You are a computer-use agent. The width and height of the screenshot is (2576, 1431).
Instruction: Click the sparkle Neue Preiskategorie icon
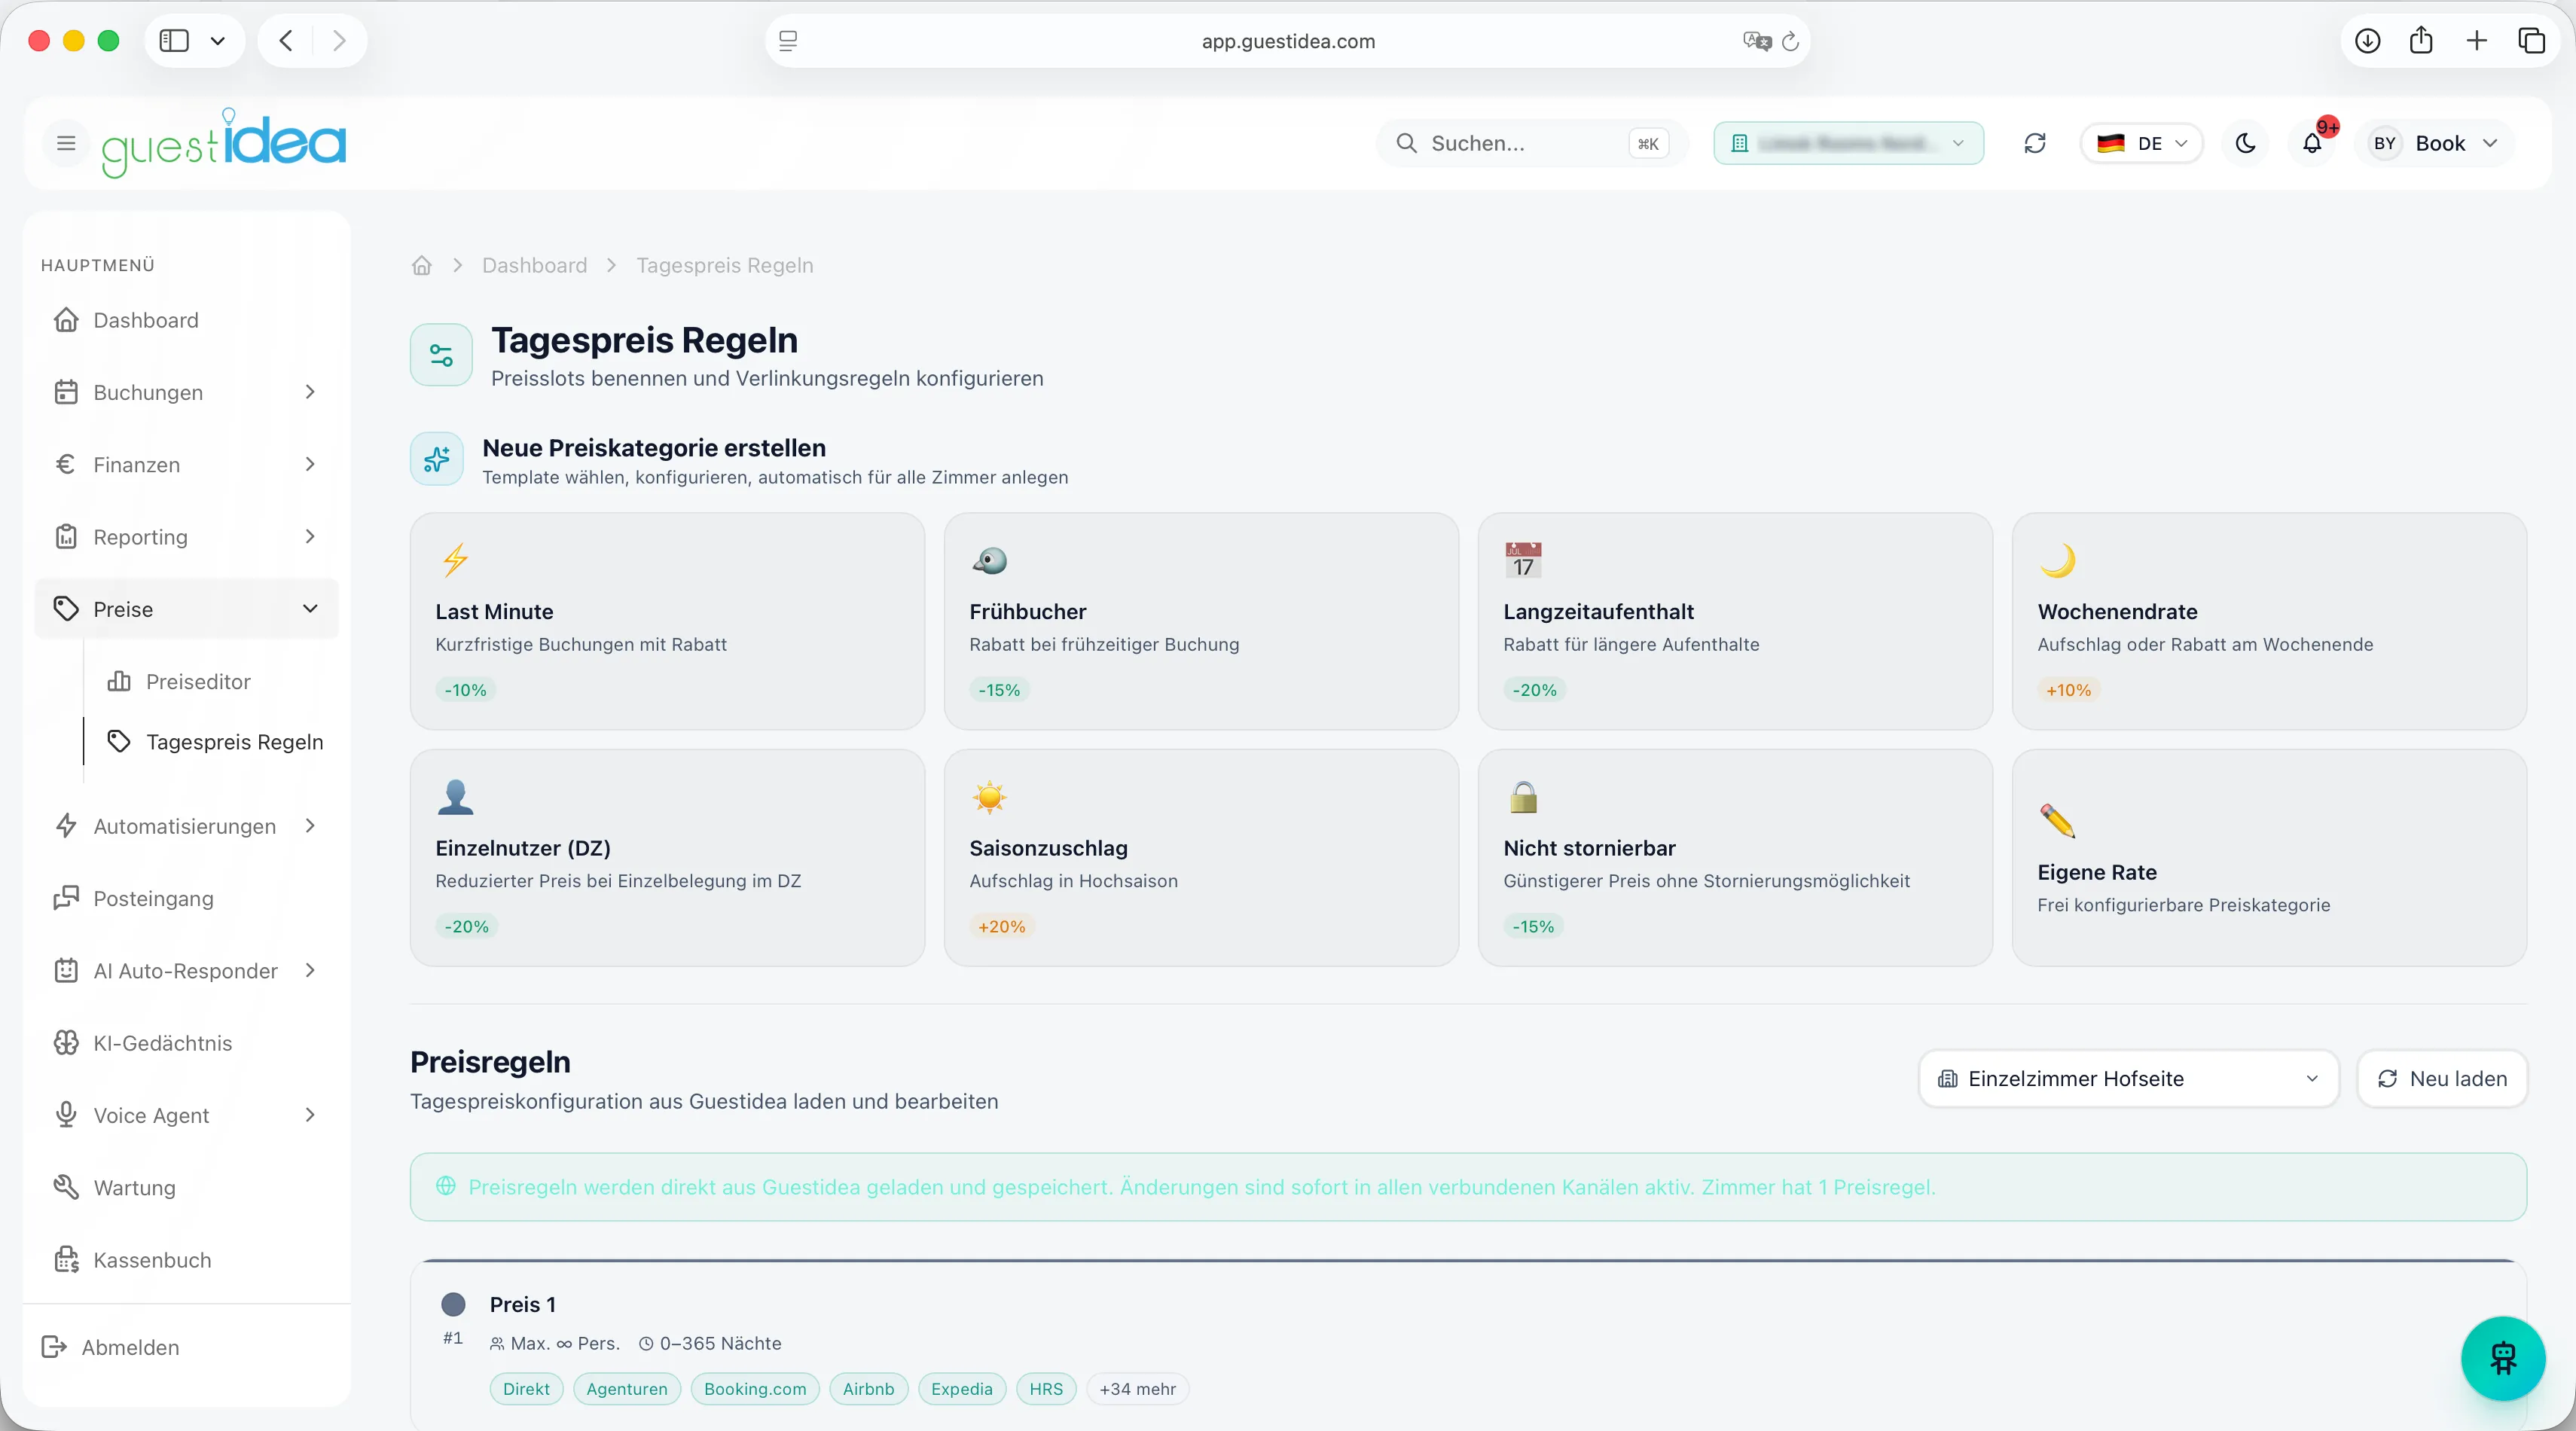click(437, 459)
